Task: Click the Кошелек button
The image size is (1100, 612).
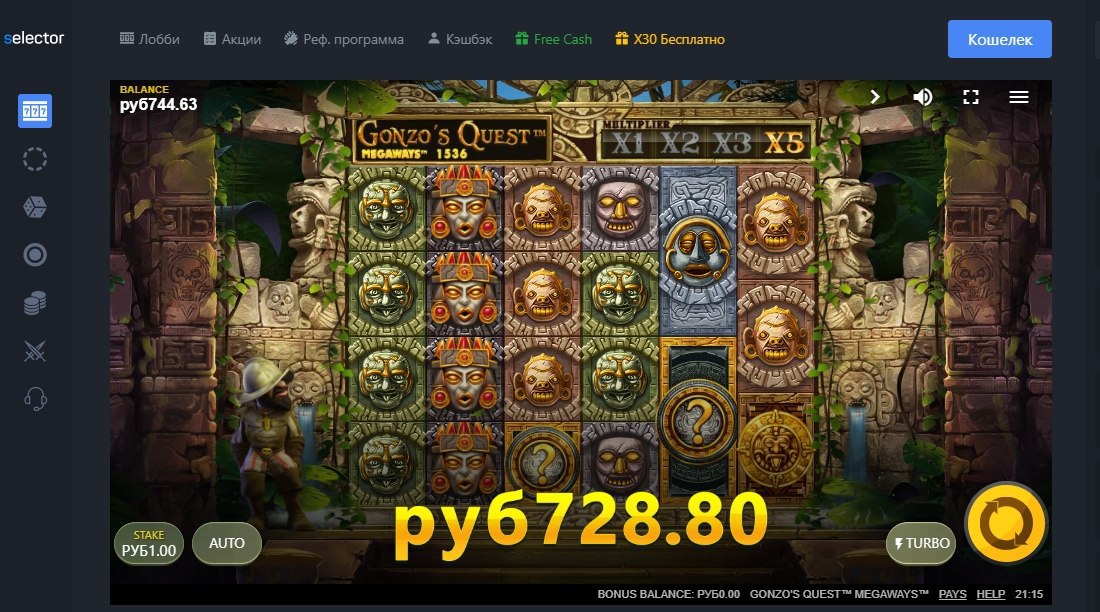Action: 1000,39
